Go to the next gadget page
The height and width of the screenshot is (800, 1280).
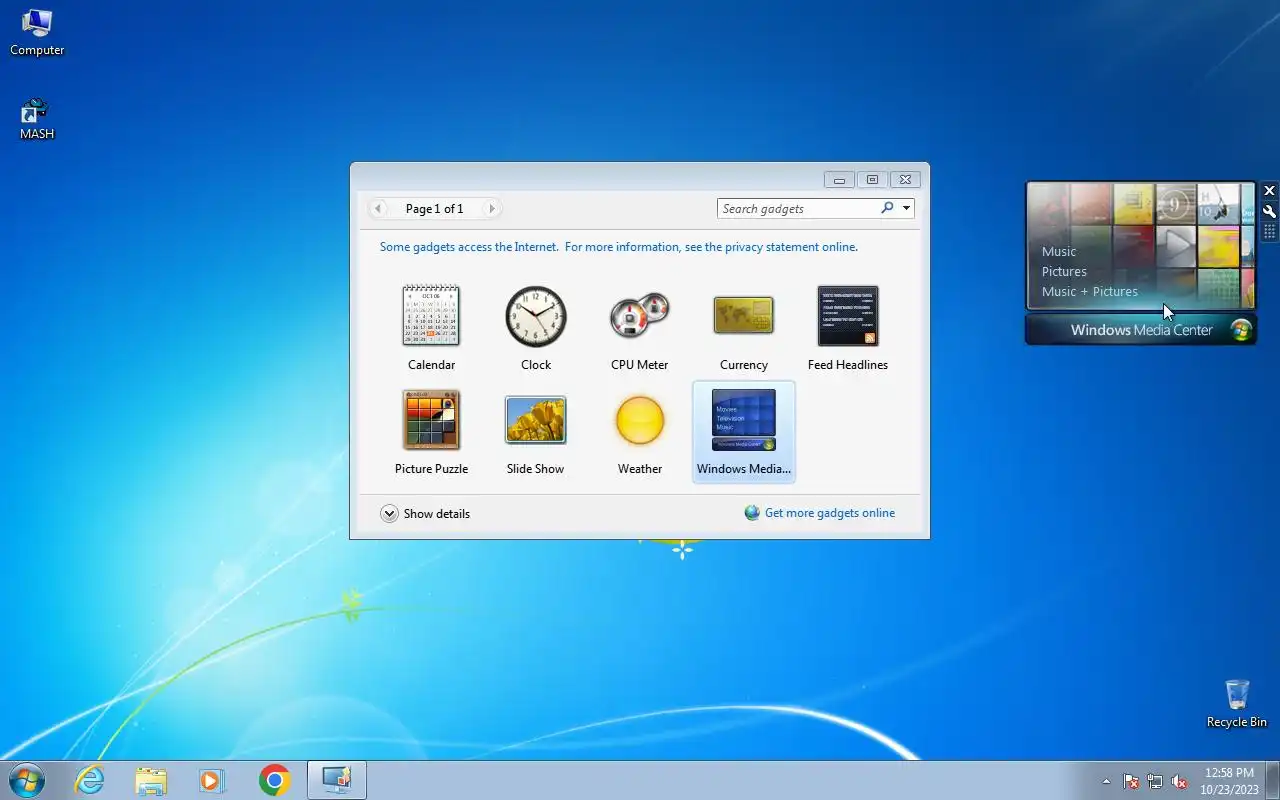(x=491, y=208)
